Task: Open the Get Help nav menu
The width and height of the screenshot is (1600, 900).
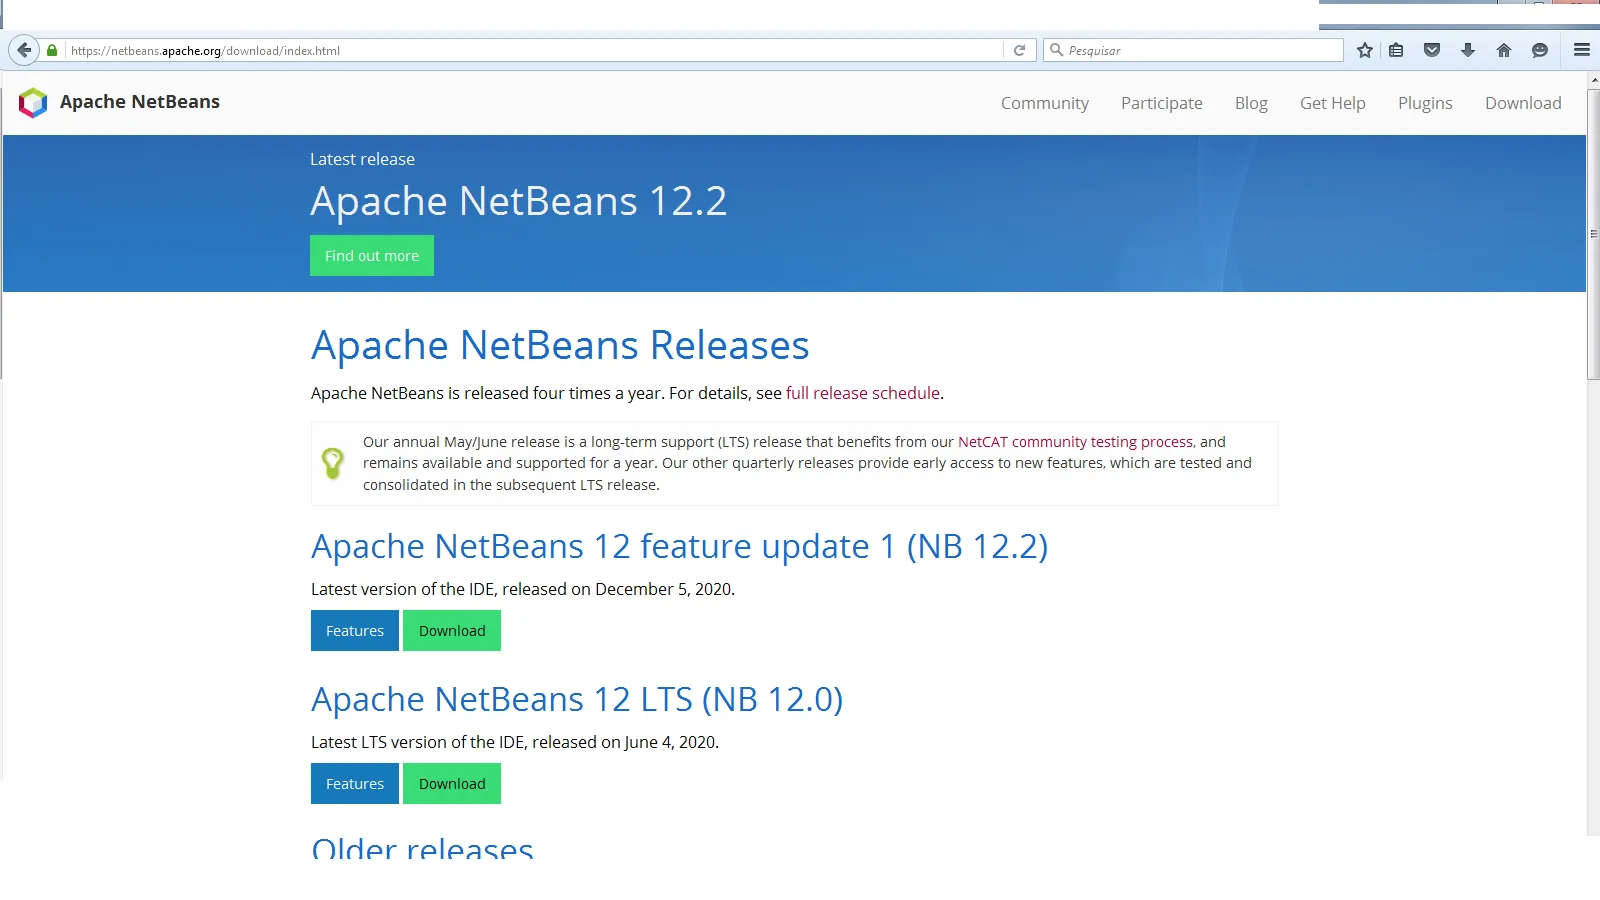Action: 1333,103
